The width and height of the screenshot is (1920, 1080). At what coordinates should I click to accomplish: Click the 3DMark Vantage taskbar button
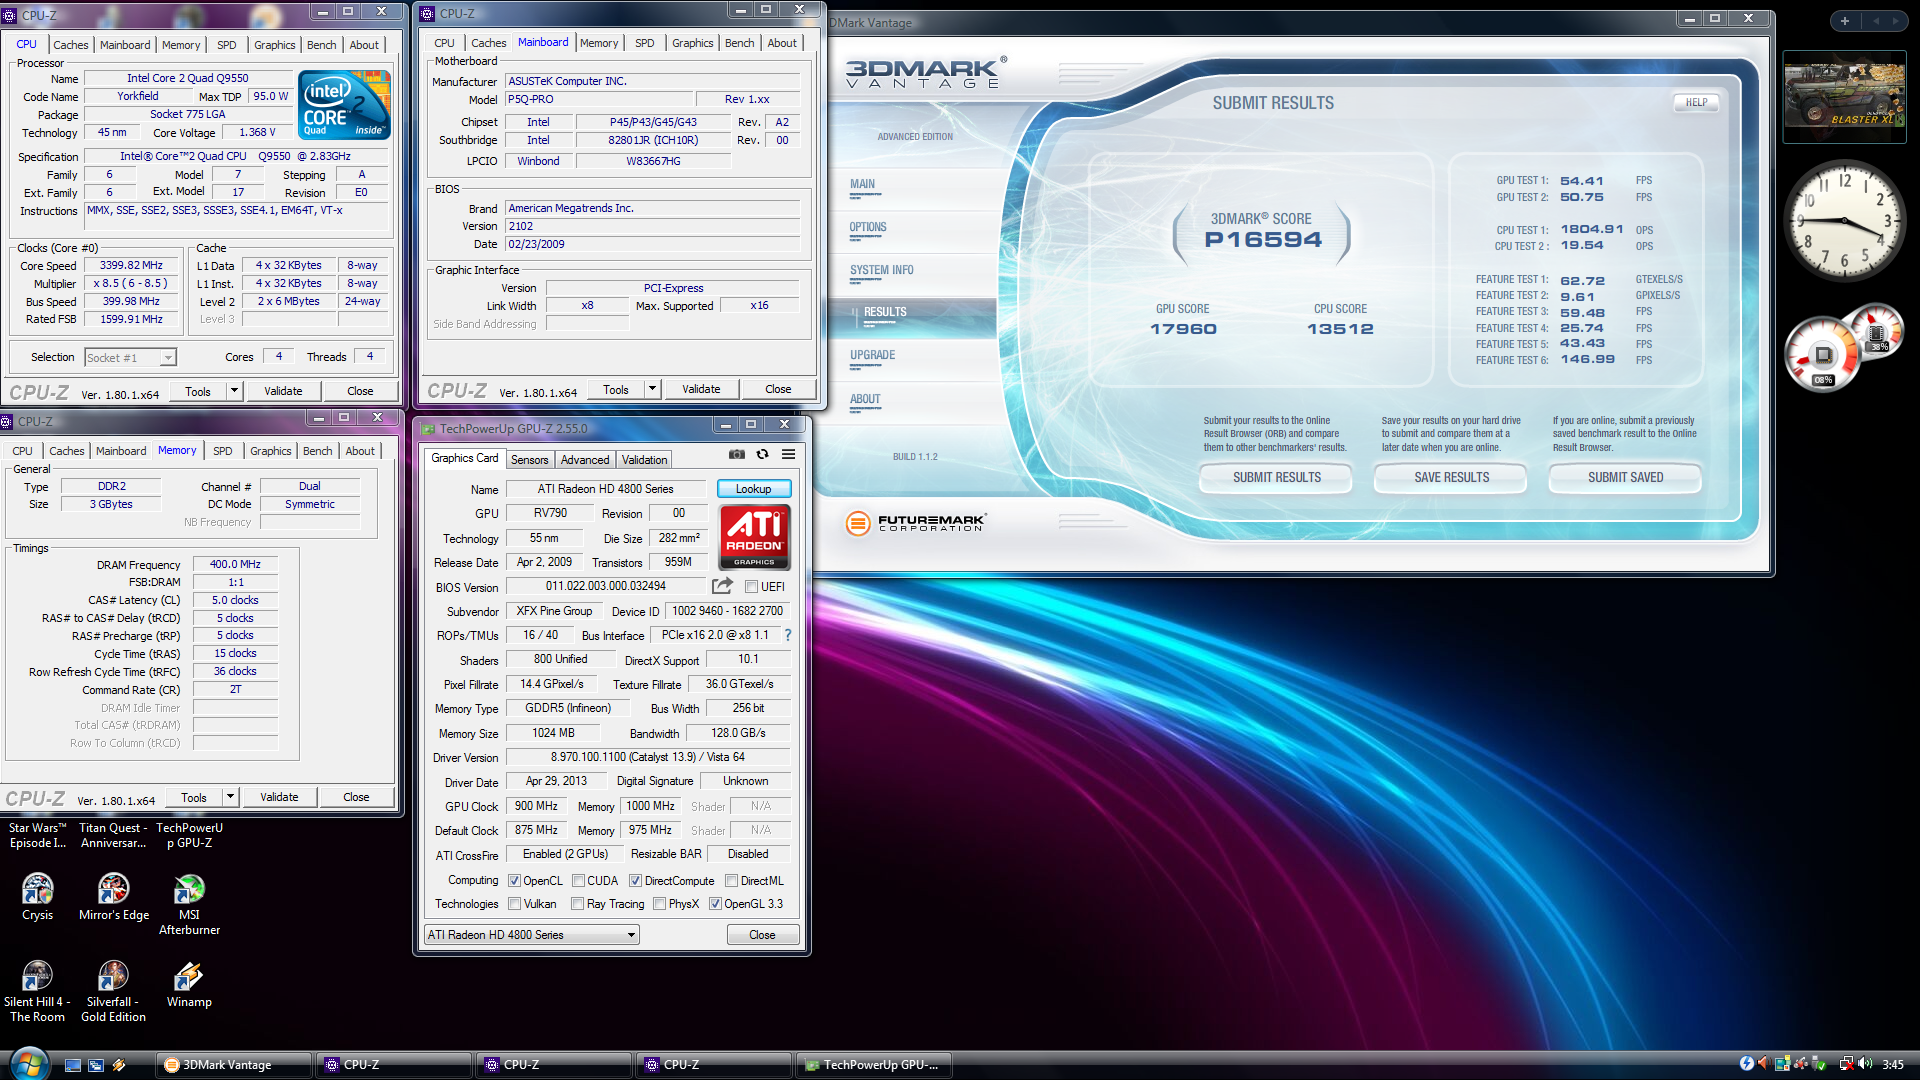234,1065
